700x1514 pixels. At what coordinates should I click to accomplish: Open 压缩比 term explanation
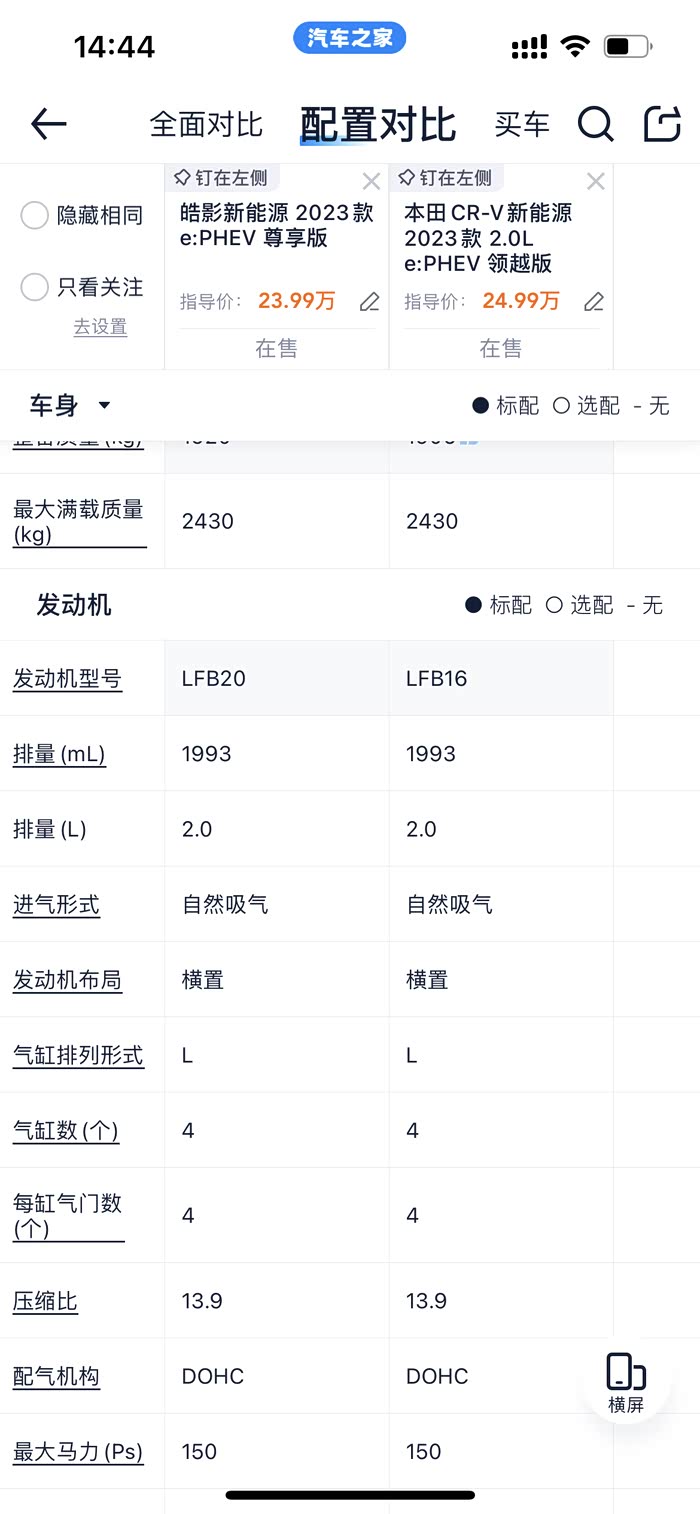45,1301
